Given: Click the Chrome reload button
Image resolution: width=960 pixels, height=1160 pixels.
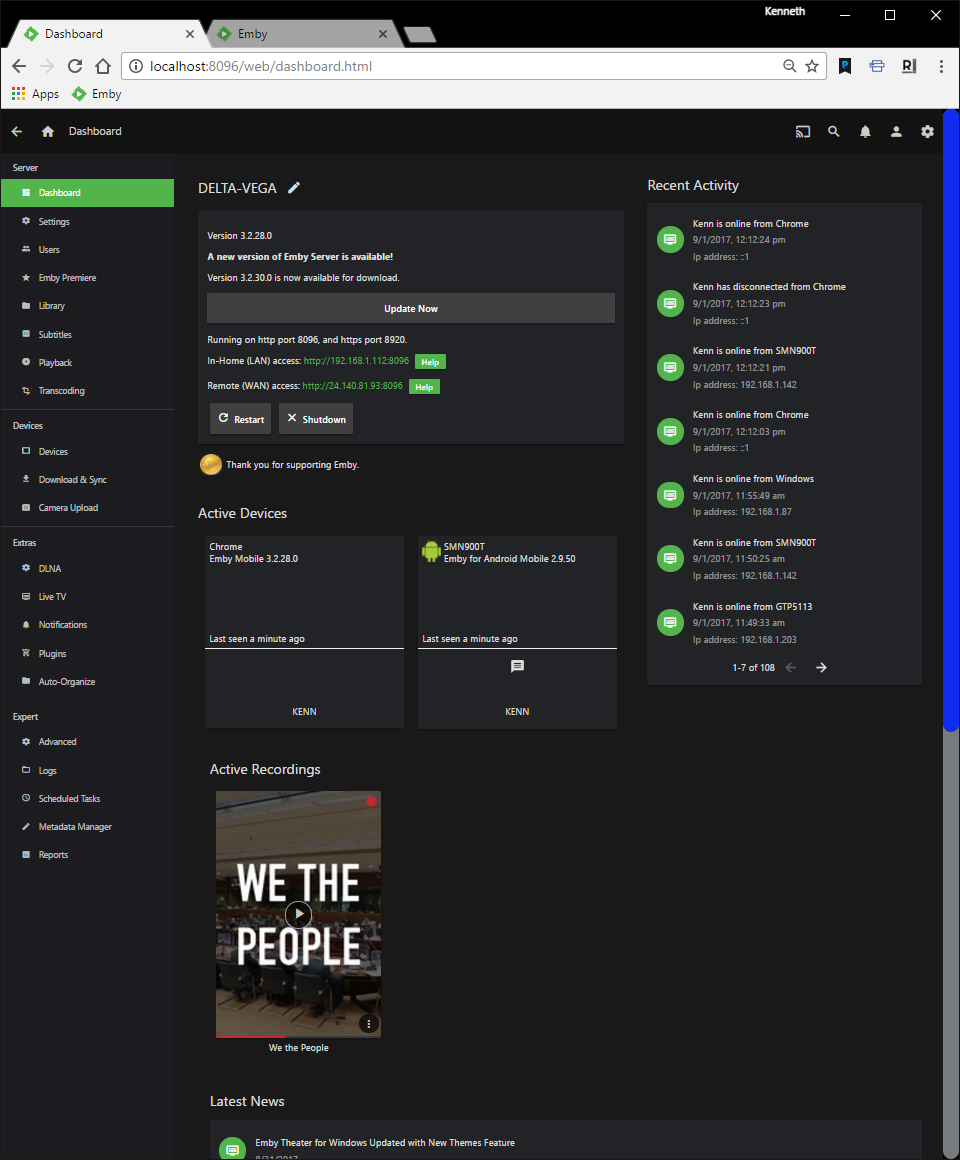Looking at the screenshot, I should click(75, 66).
